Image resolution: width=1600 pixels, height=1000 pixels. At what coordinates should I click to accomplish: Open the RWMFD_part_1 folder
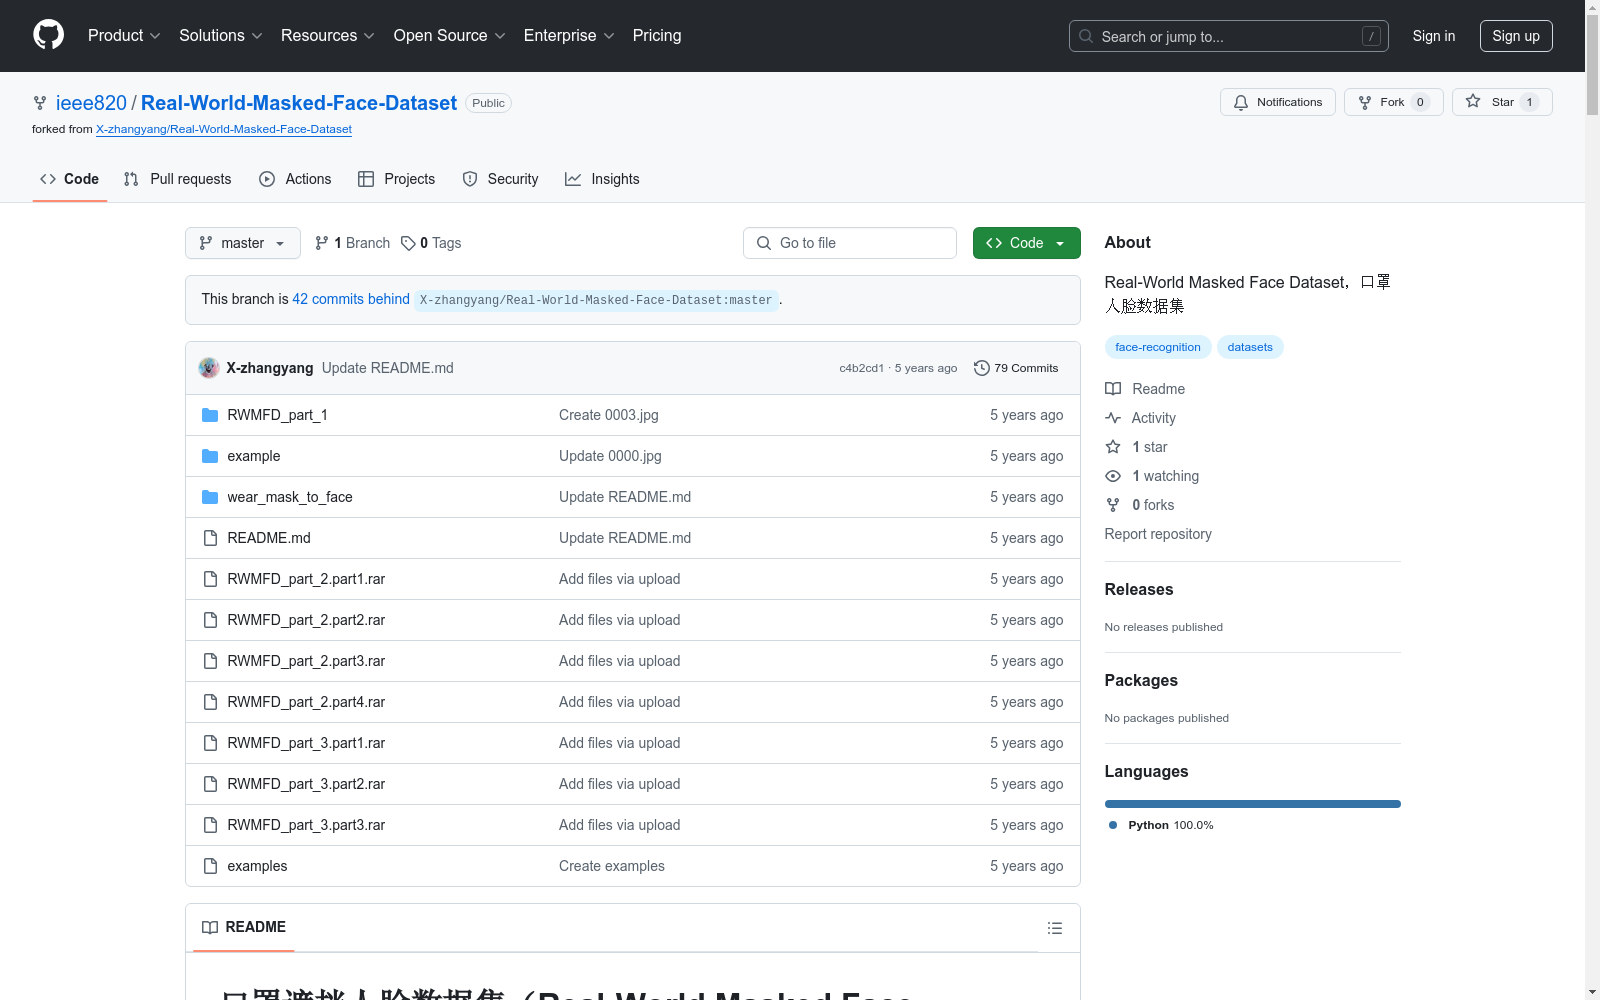pyautogui.click(x=277, y=415)
